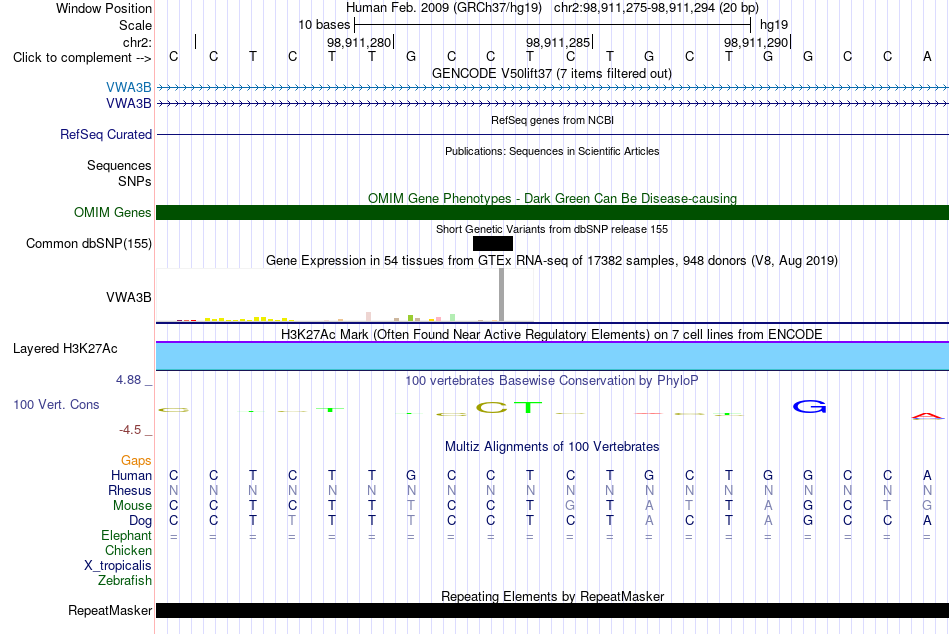The width and height of the screenshot is (950, 634).
Task: Select the Human species row label
Action: coord(131,475)
